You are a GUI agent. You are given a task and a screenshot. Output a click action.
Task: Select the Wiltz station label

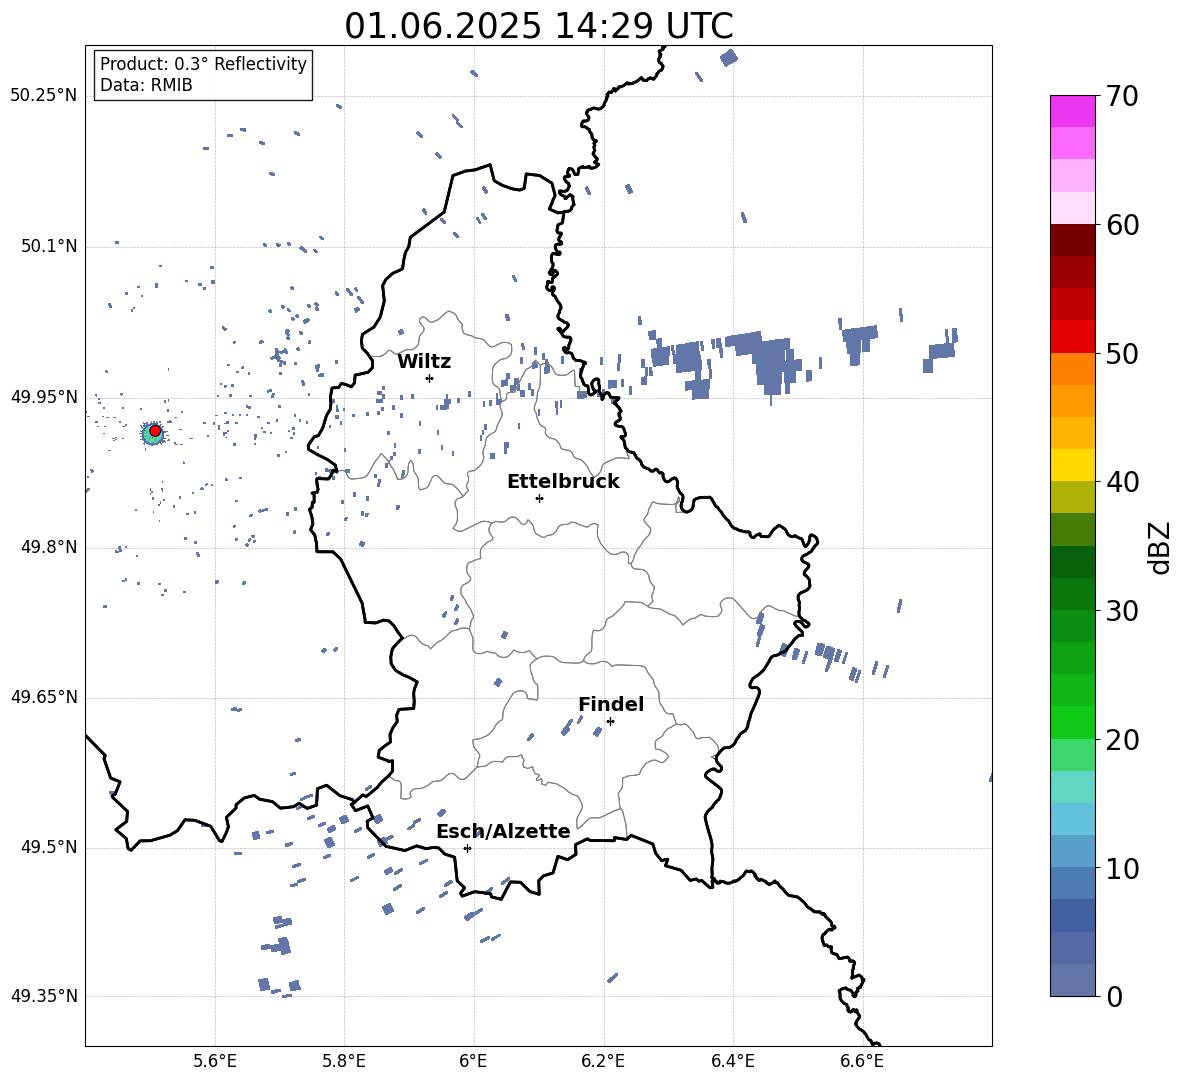click(x=424, y=362)
